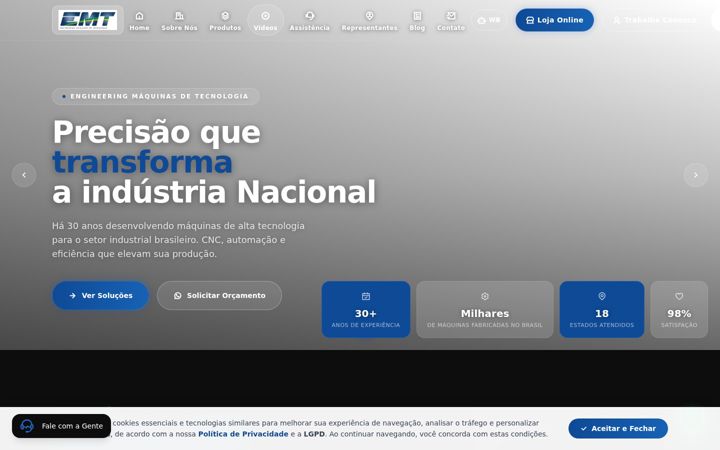This screenshot has height=450, width=720.
Task: Open the Vídeos section
Action: pyautogui.click(x=265, y=21)
